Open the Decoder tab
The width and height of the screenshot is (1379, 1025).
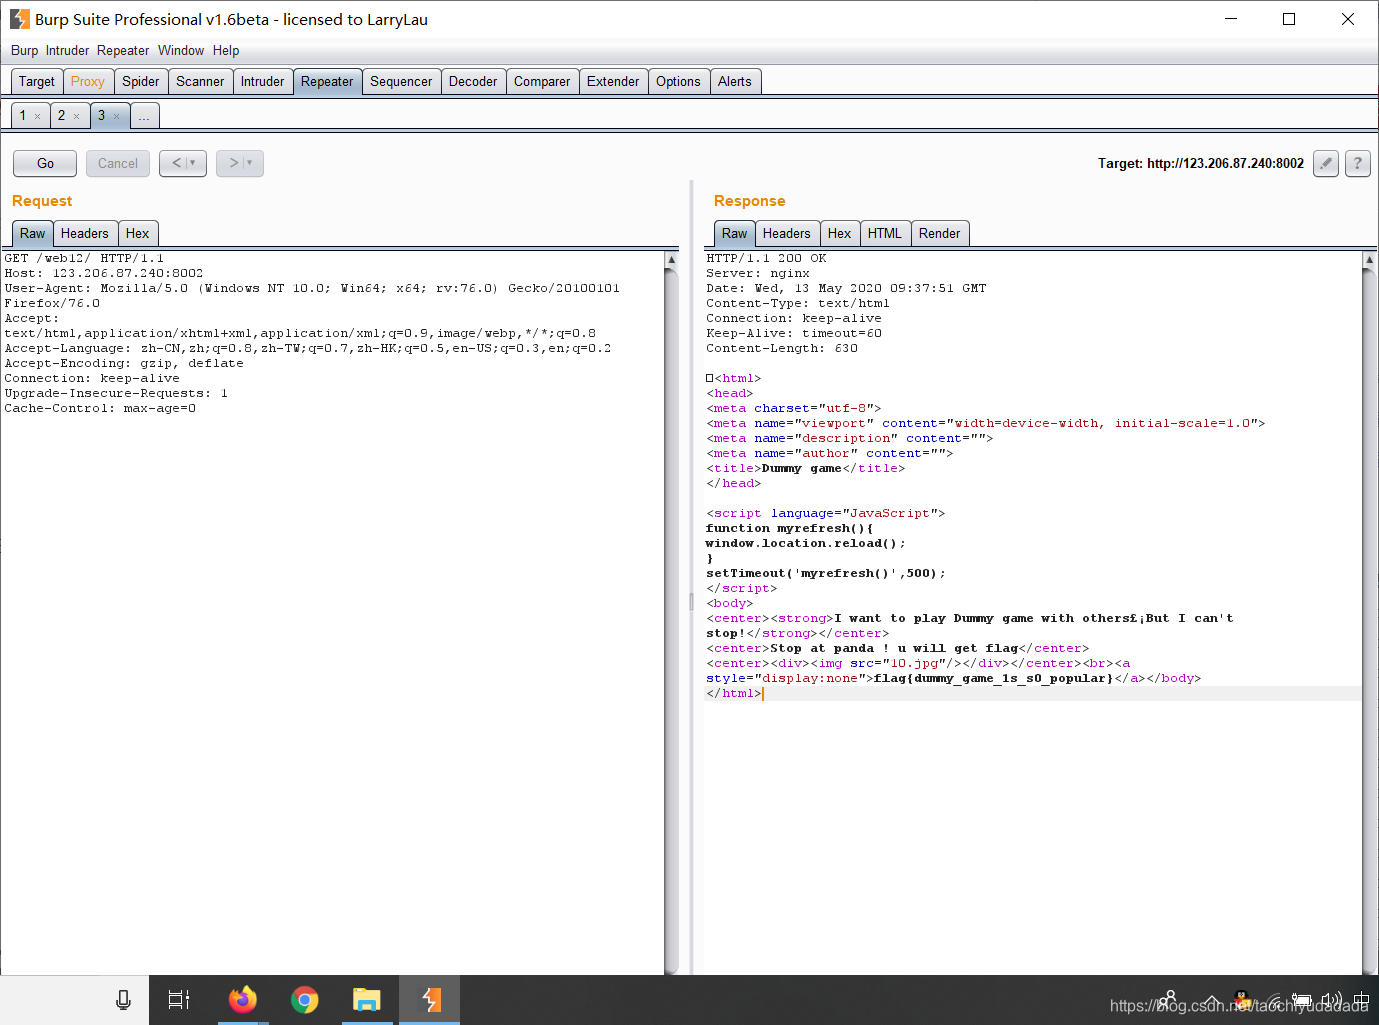[473, 82]
